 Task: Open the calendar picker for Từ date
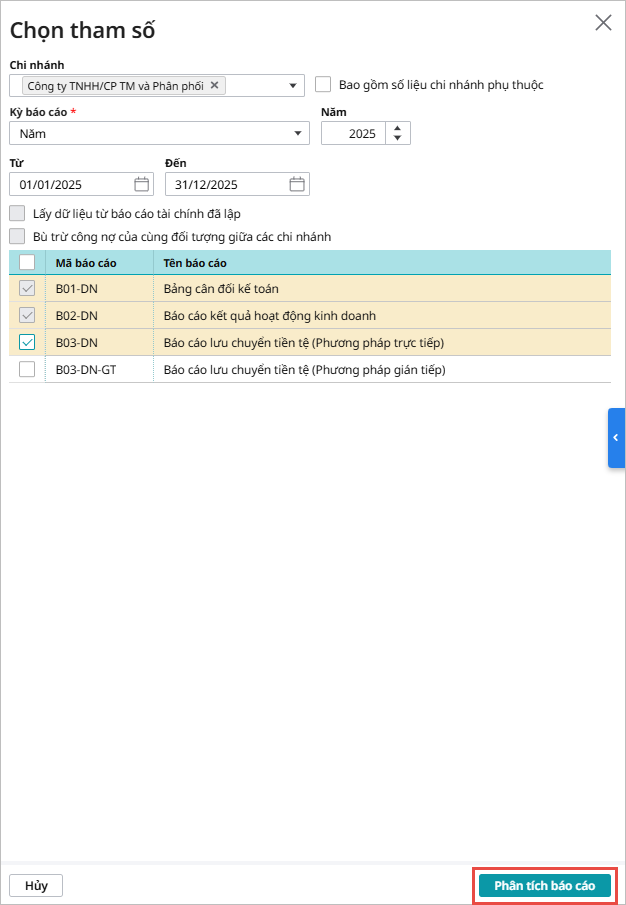(141, 184)
